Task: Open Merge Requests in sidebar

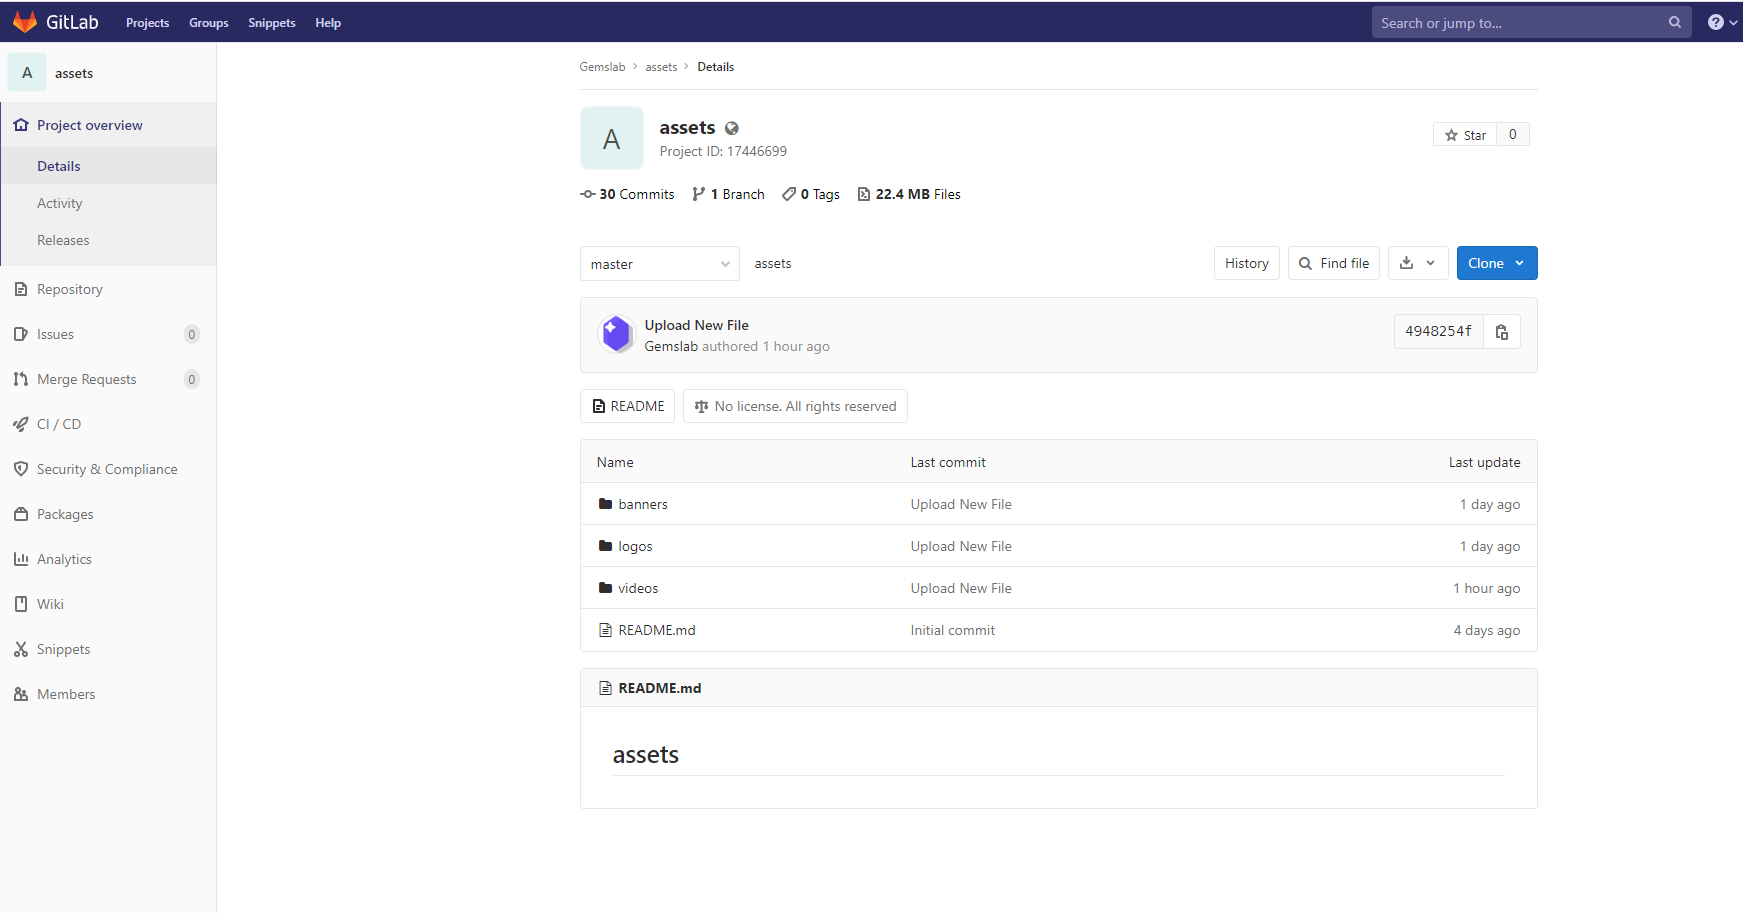Action: click(86, 379)
